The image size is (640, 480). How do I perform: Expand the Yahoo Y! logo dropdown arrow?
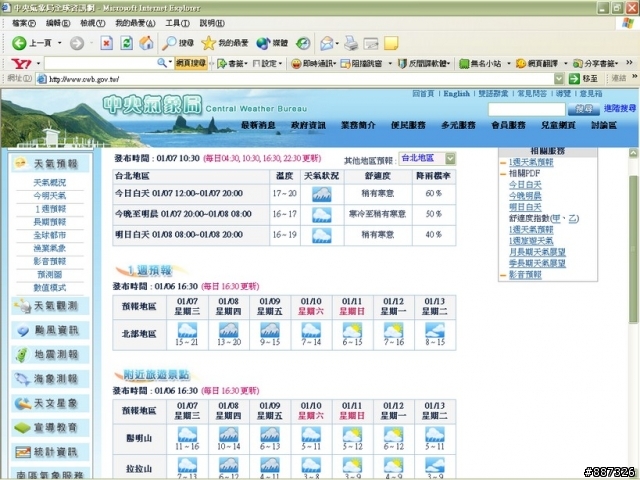click(x=38, y=63)
